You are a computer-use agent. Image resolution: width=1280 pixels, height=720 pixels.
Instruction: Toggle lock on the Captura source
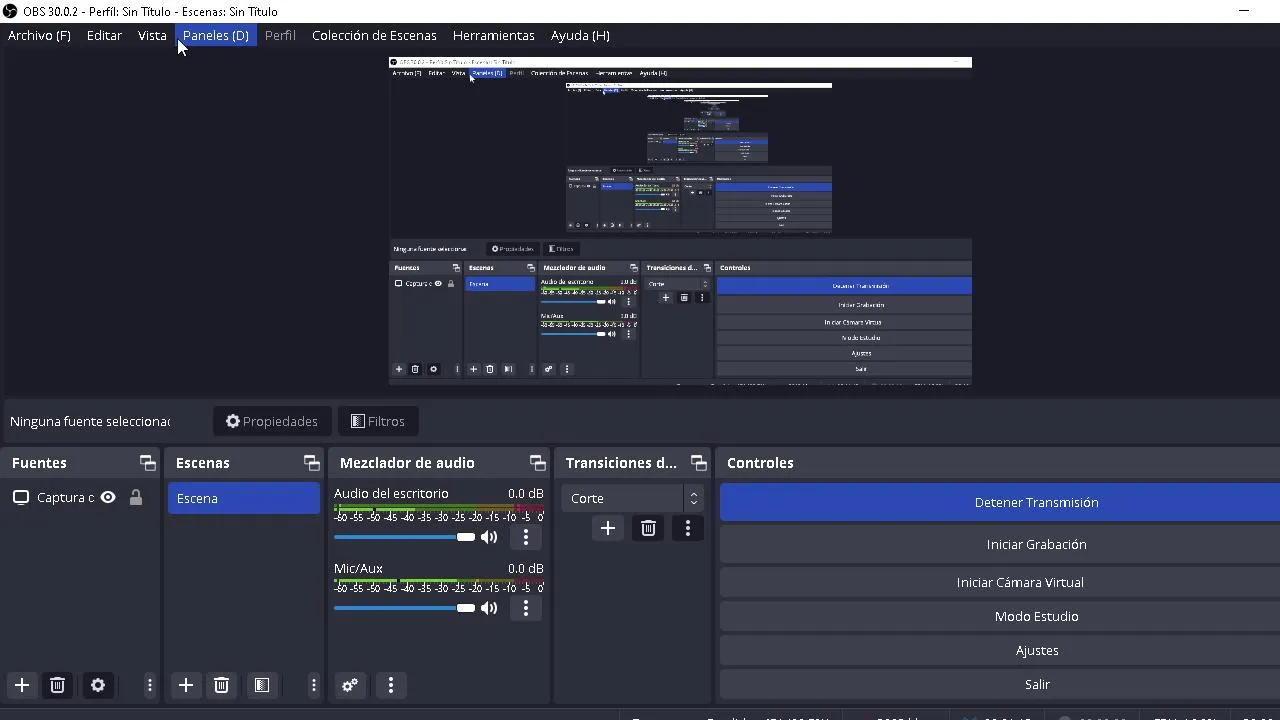click(x=136, y=497)
